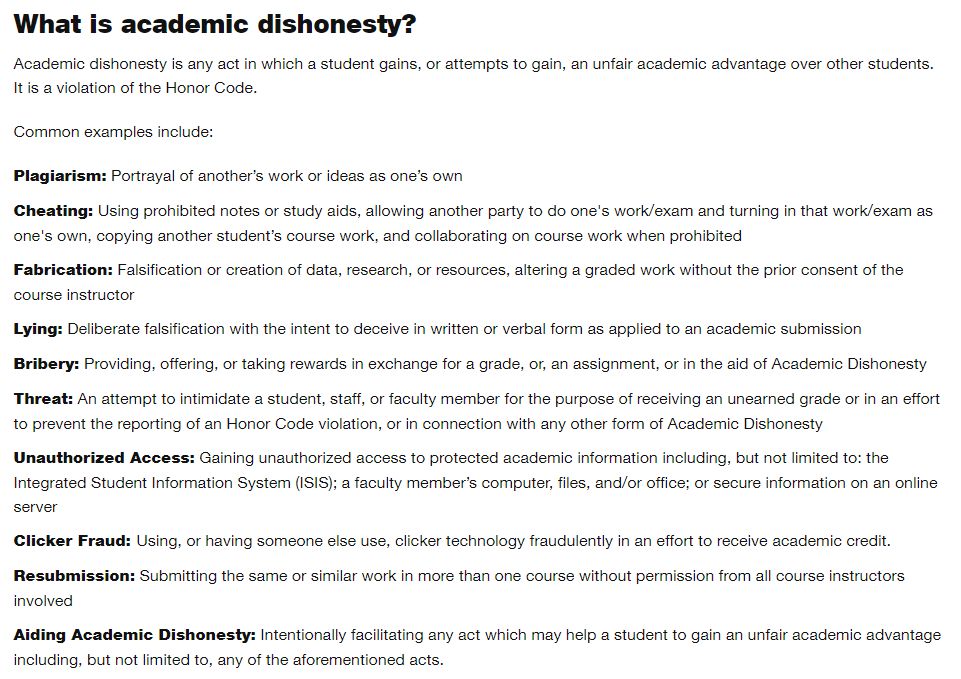
Task: Select the bold "Resubmission:" term
Action: pyautogui.click(x=74, y=576)
